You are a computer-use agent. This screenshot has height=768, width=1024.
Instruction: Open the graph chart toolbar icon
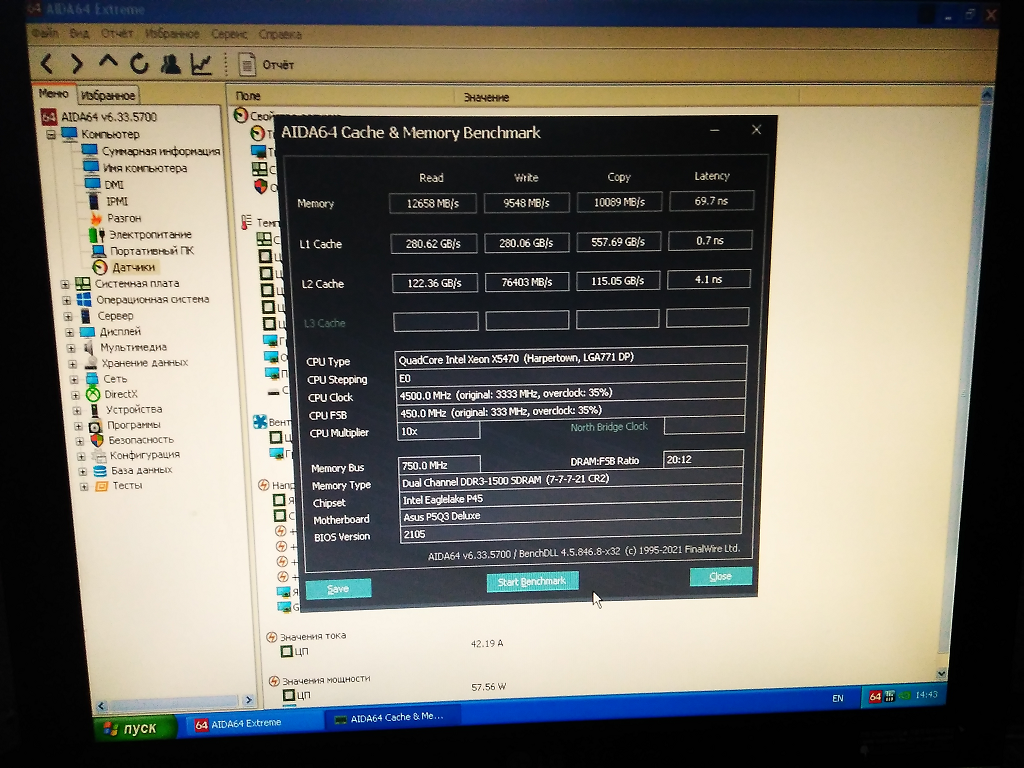(x=201, y=64)
